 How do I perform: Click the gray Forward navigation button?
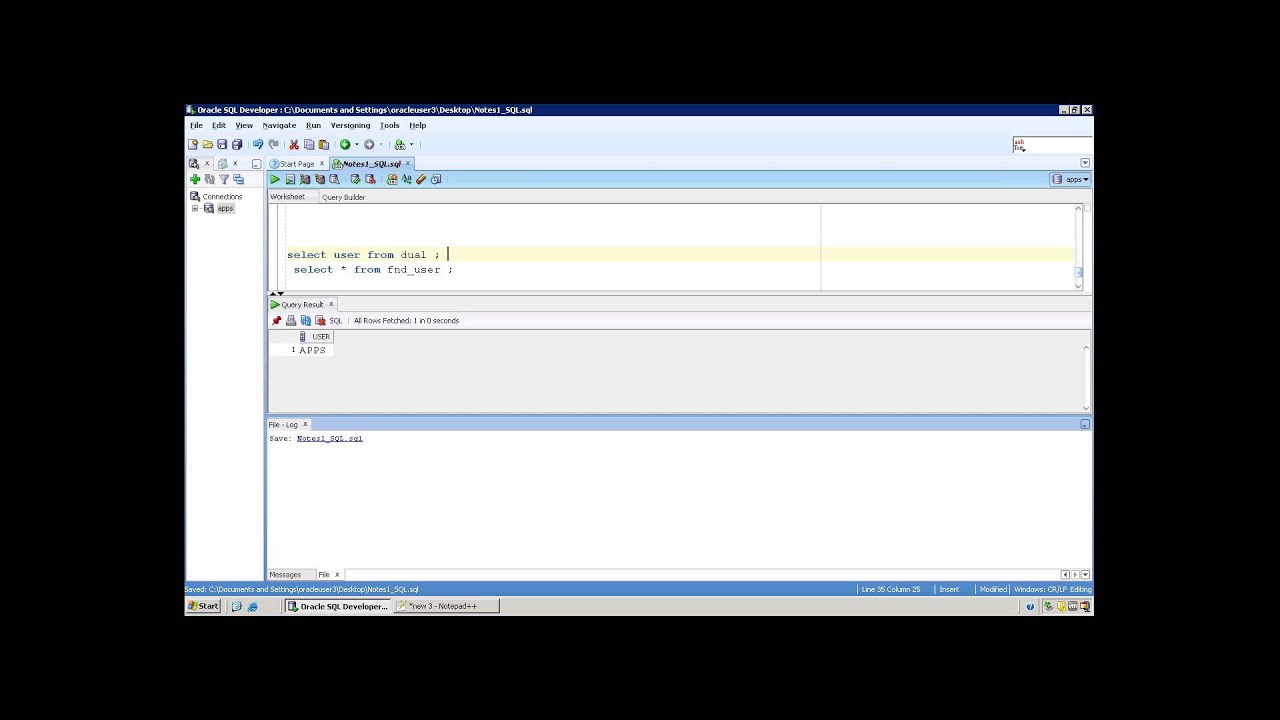point(369,144)
